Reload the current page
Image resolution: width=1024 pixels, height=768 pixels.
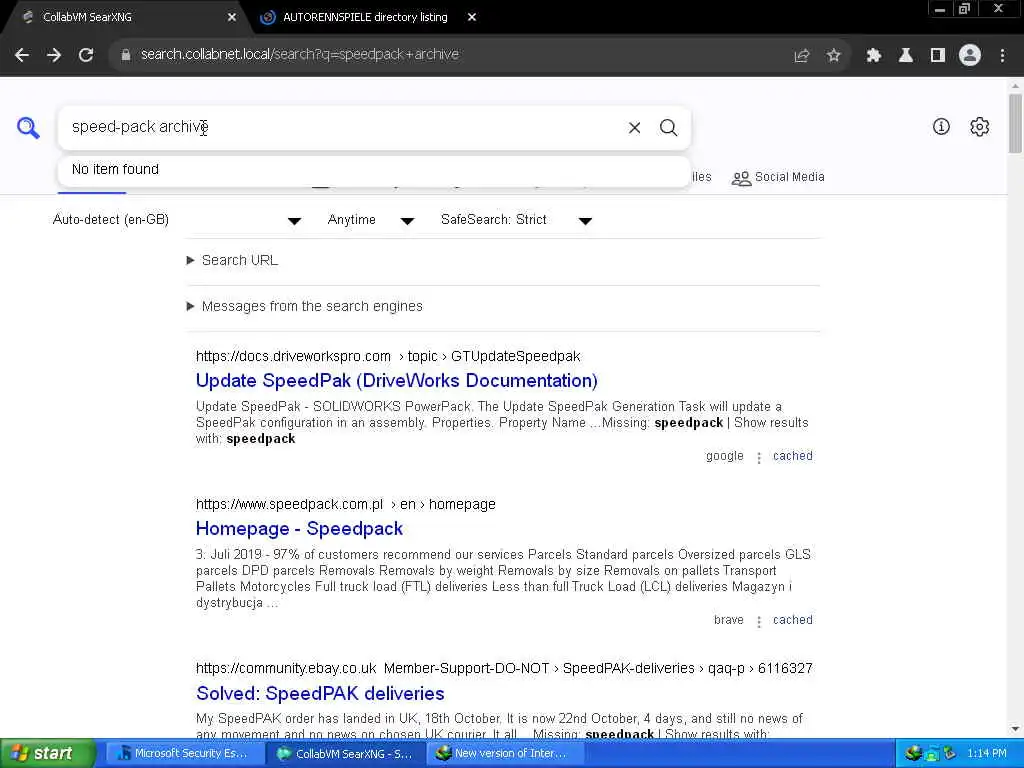click(x=86, y=55)
